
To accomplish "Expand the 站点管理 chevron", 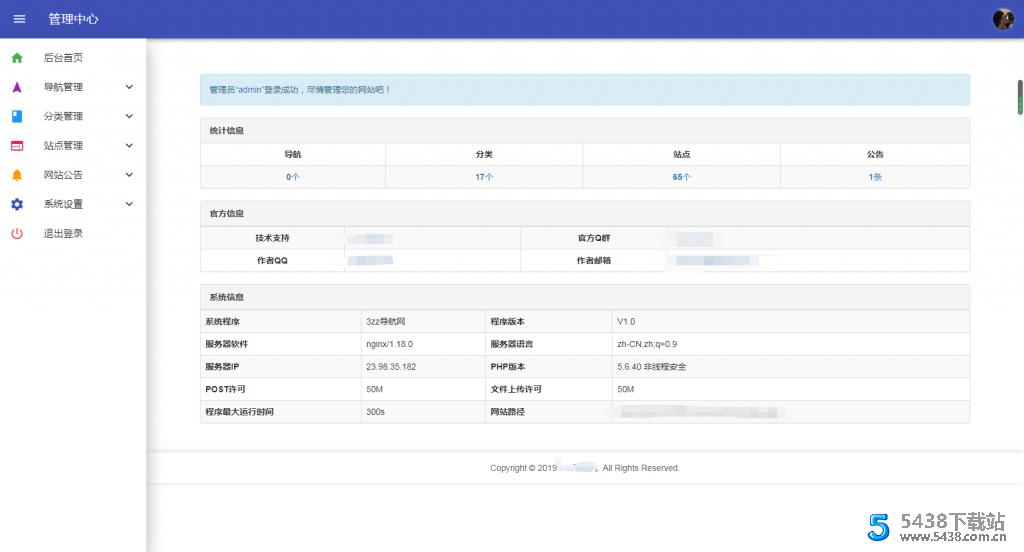I will [129, 146].
